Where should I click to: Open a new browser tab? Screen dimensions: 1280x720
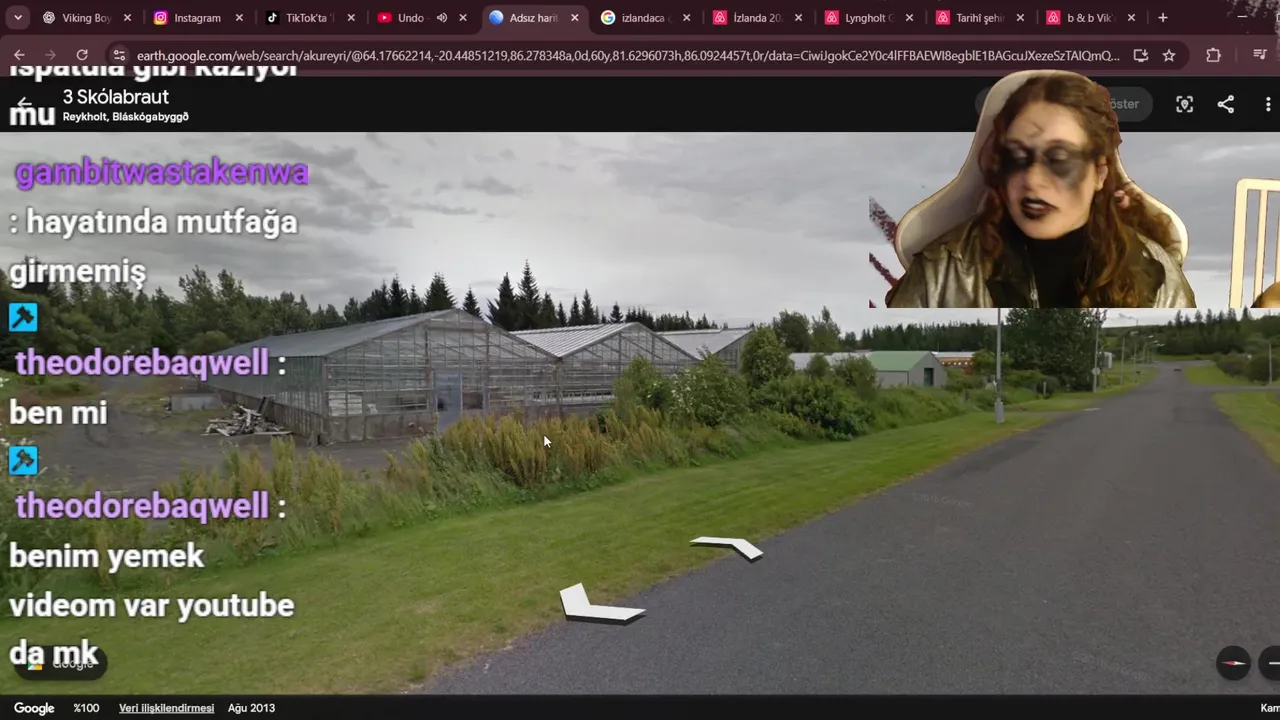(x=1162, y=18)
